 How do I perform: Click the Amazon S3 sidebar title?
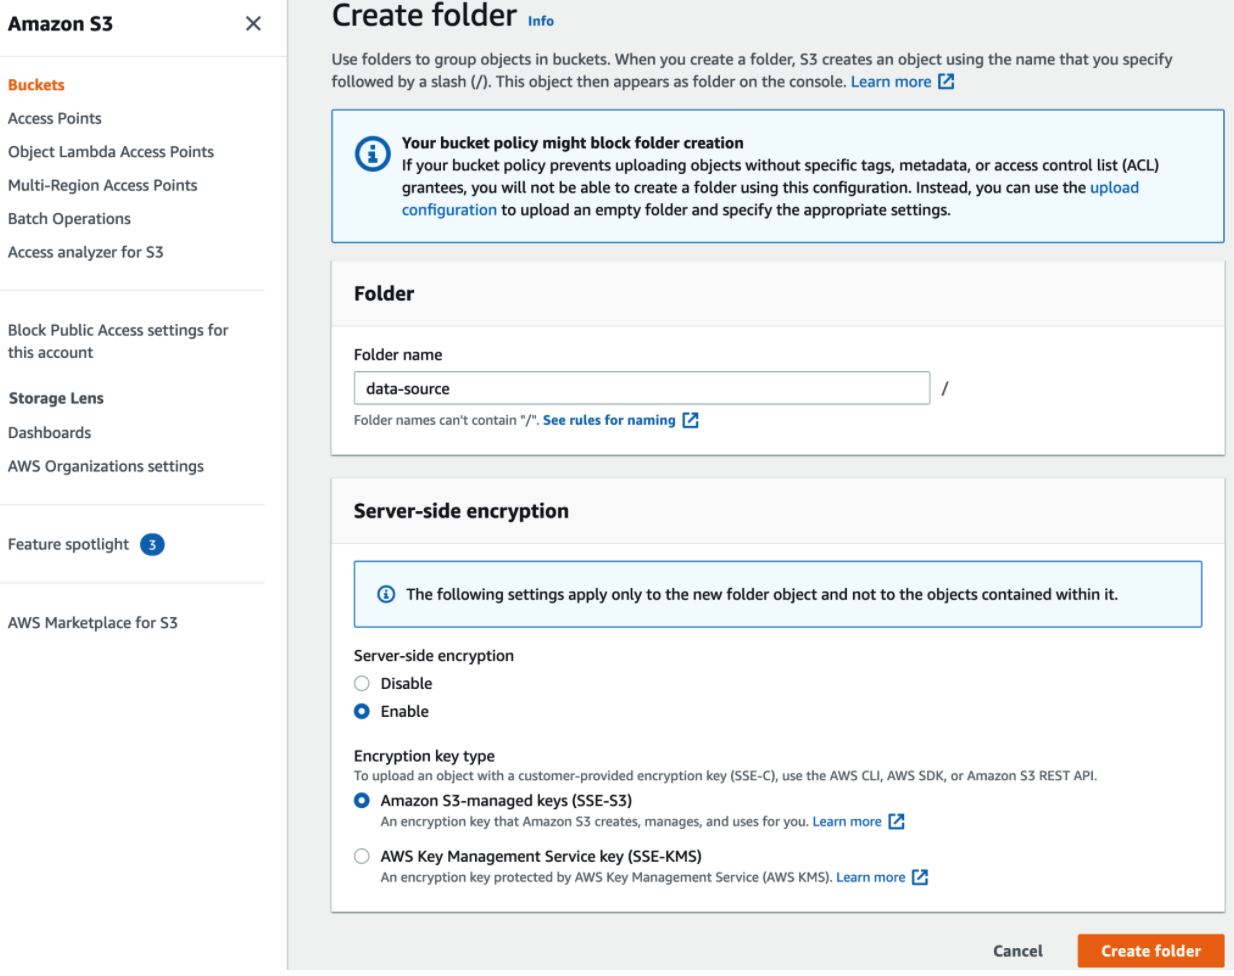[x=60, y=23]
